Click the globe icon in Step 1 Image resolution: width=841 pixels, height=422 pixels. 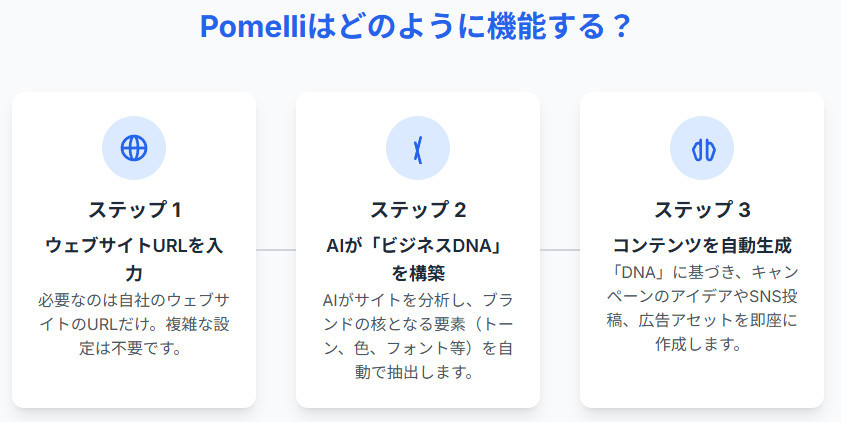tap(134, 148)
